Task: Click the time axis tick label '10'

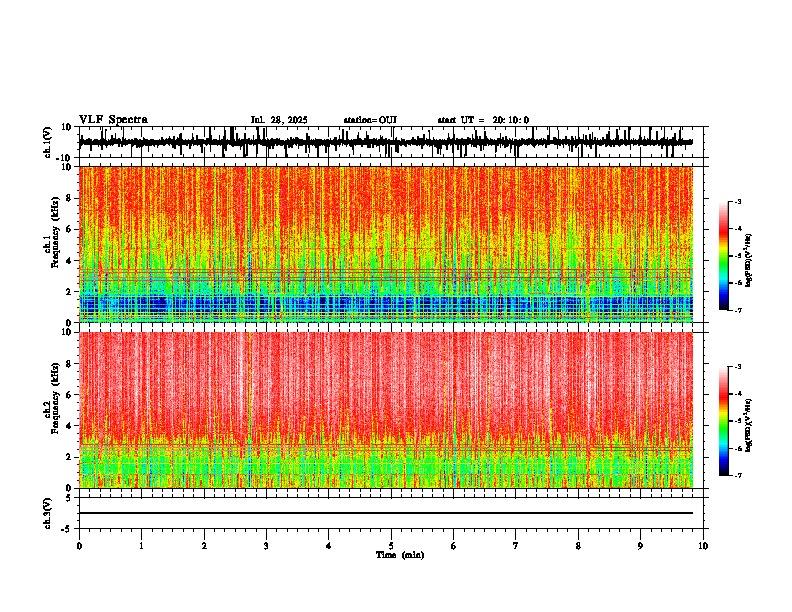Action: coord(703,546)
